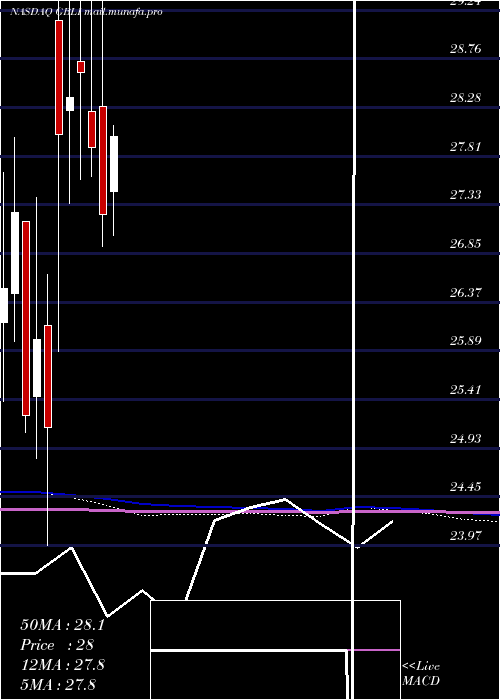500x700 pixels.
Task: Click the 24.93 price axis label
Action: (x=466, y=438)
